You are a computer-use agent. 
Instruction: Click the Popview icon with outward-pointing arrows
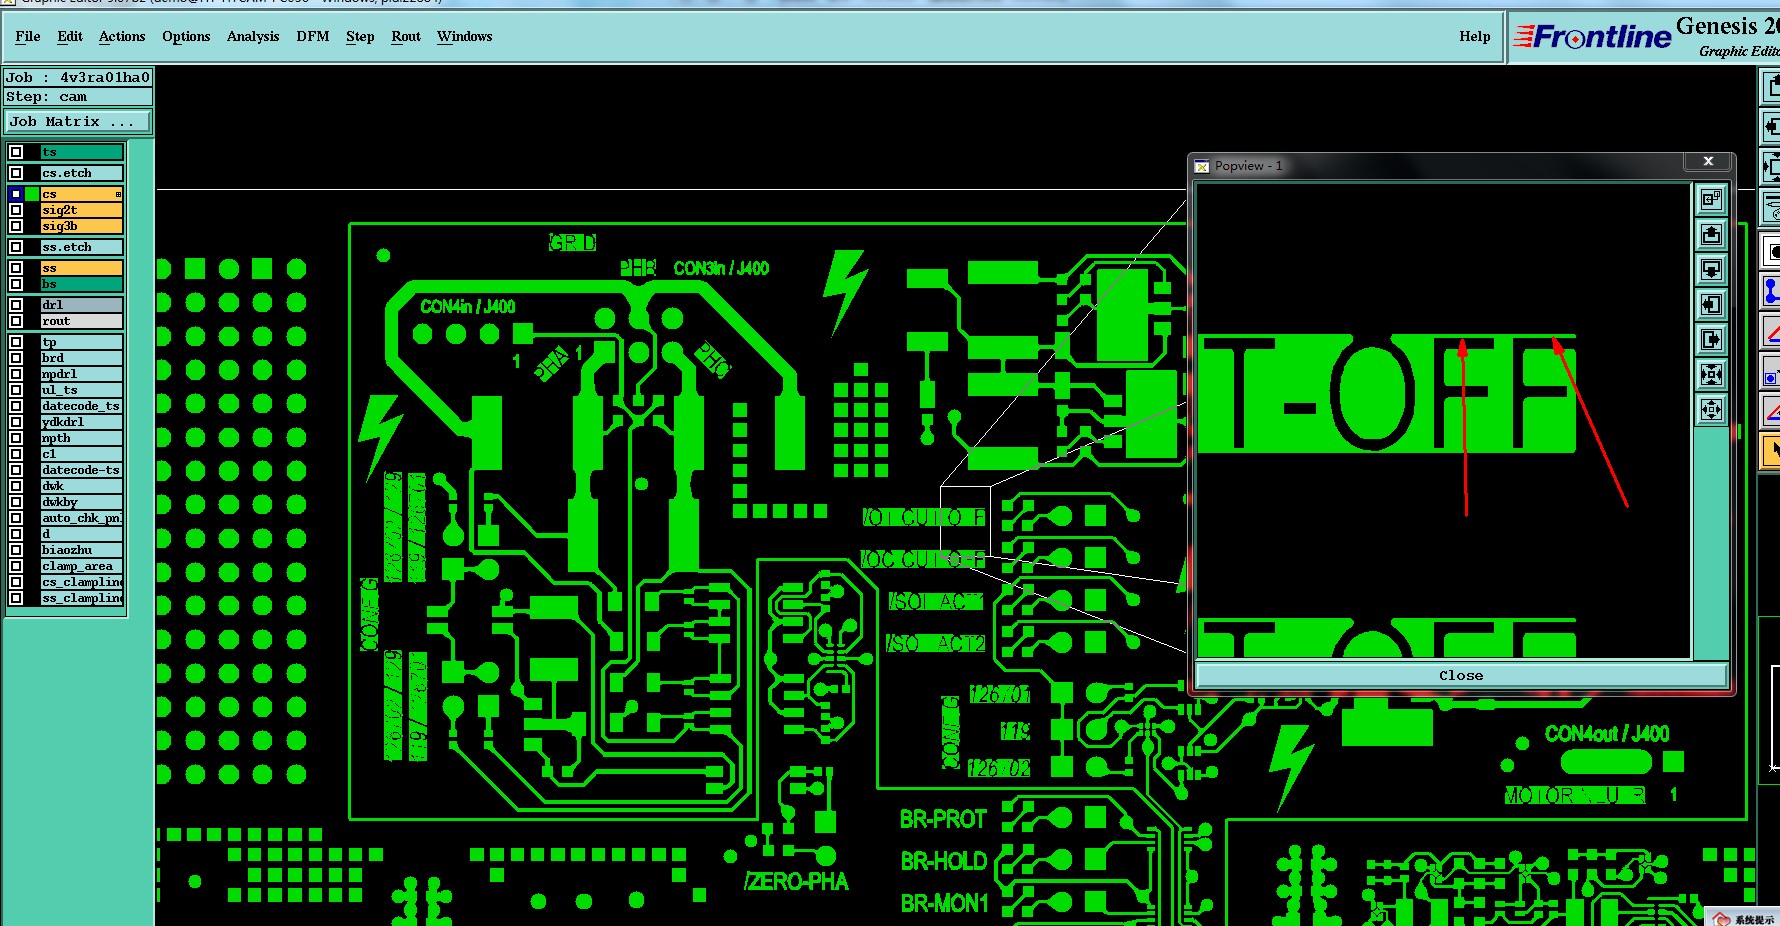tap(1711, 409)
